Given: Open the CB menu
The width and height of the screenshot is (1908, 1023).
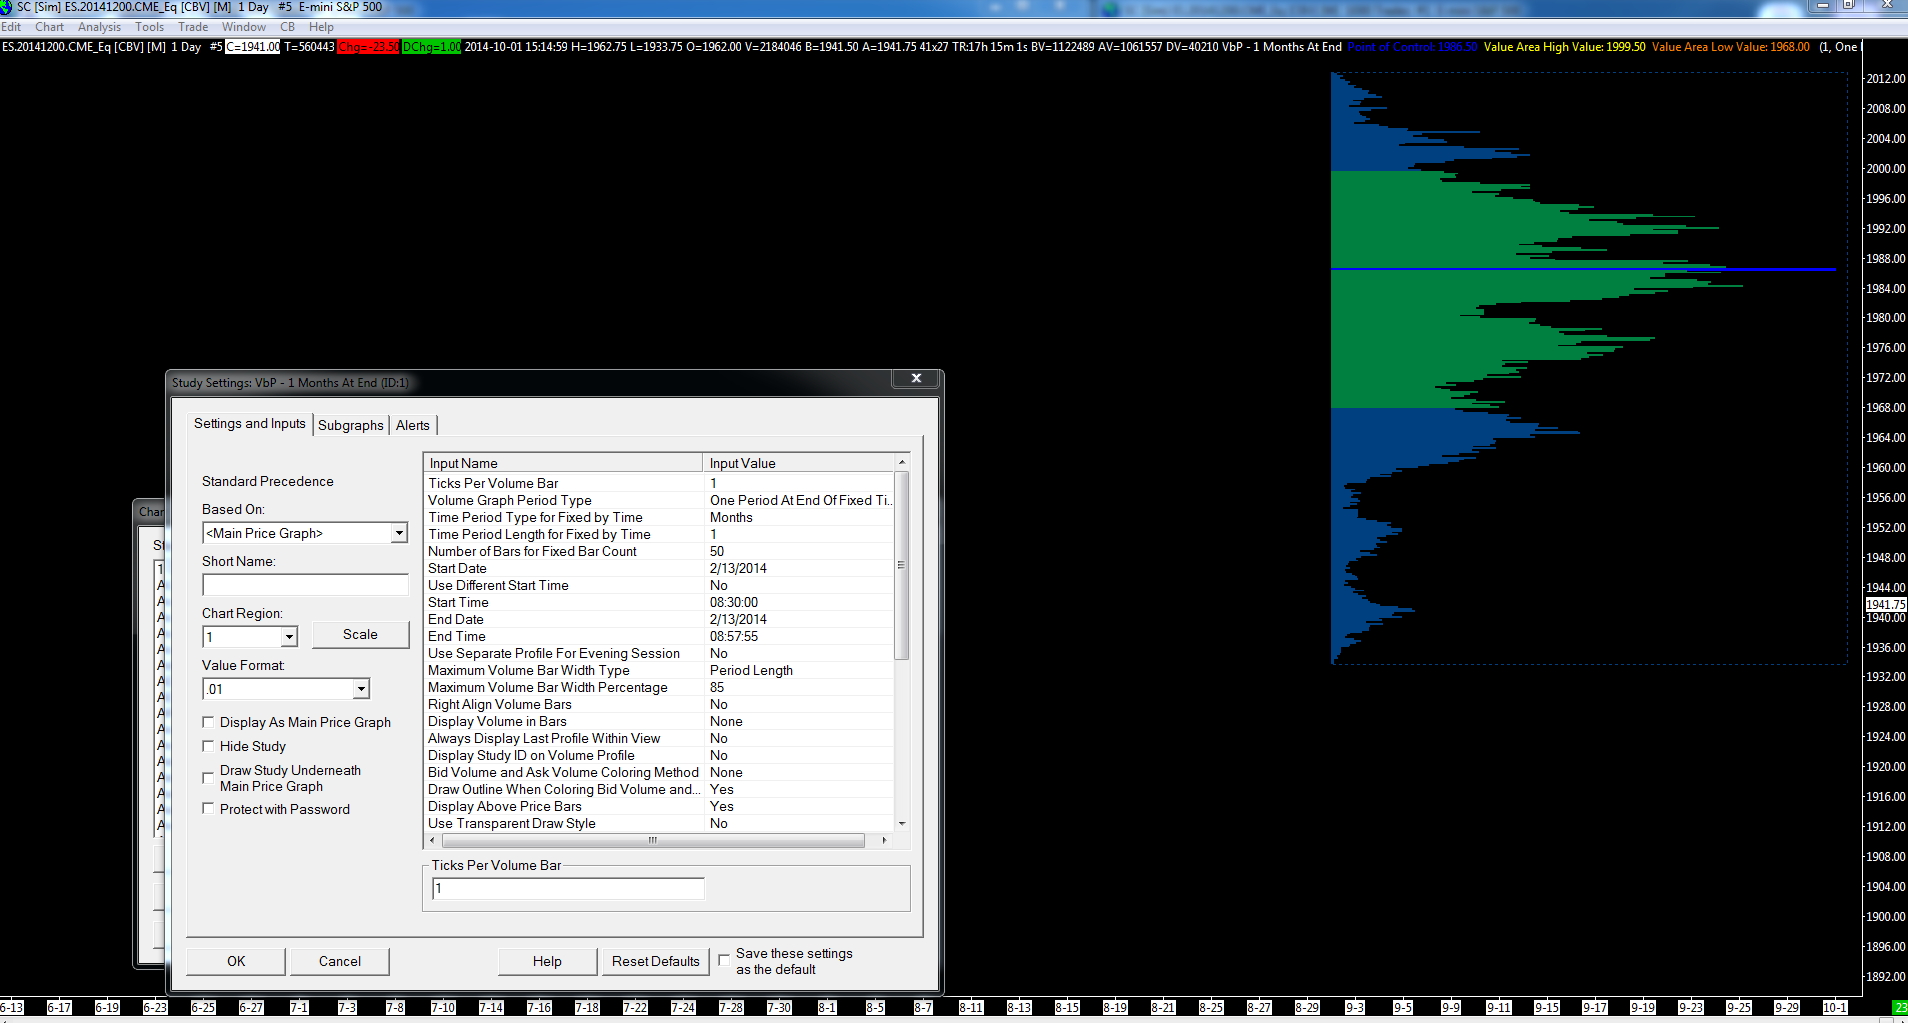Looking at the screenshot, I should click(287, 27).
